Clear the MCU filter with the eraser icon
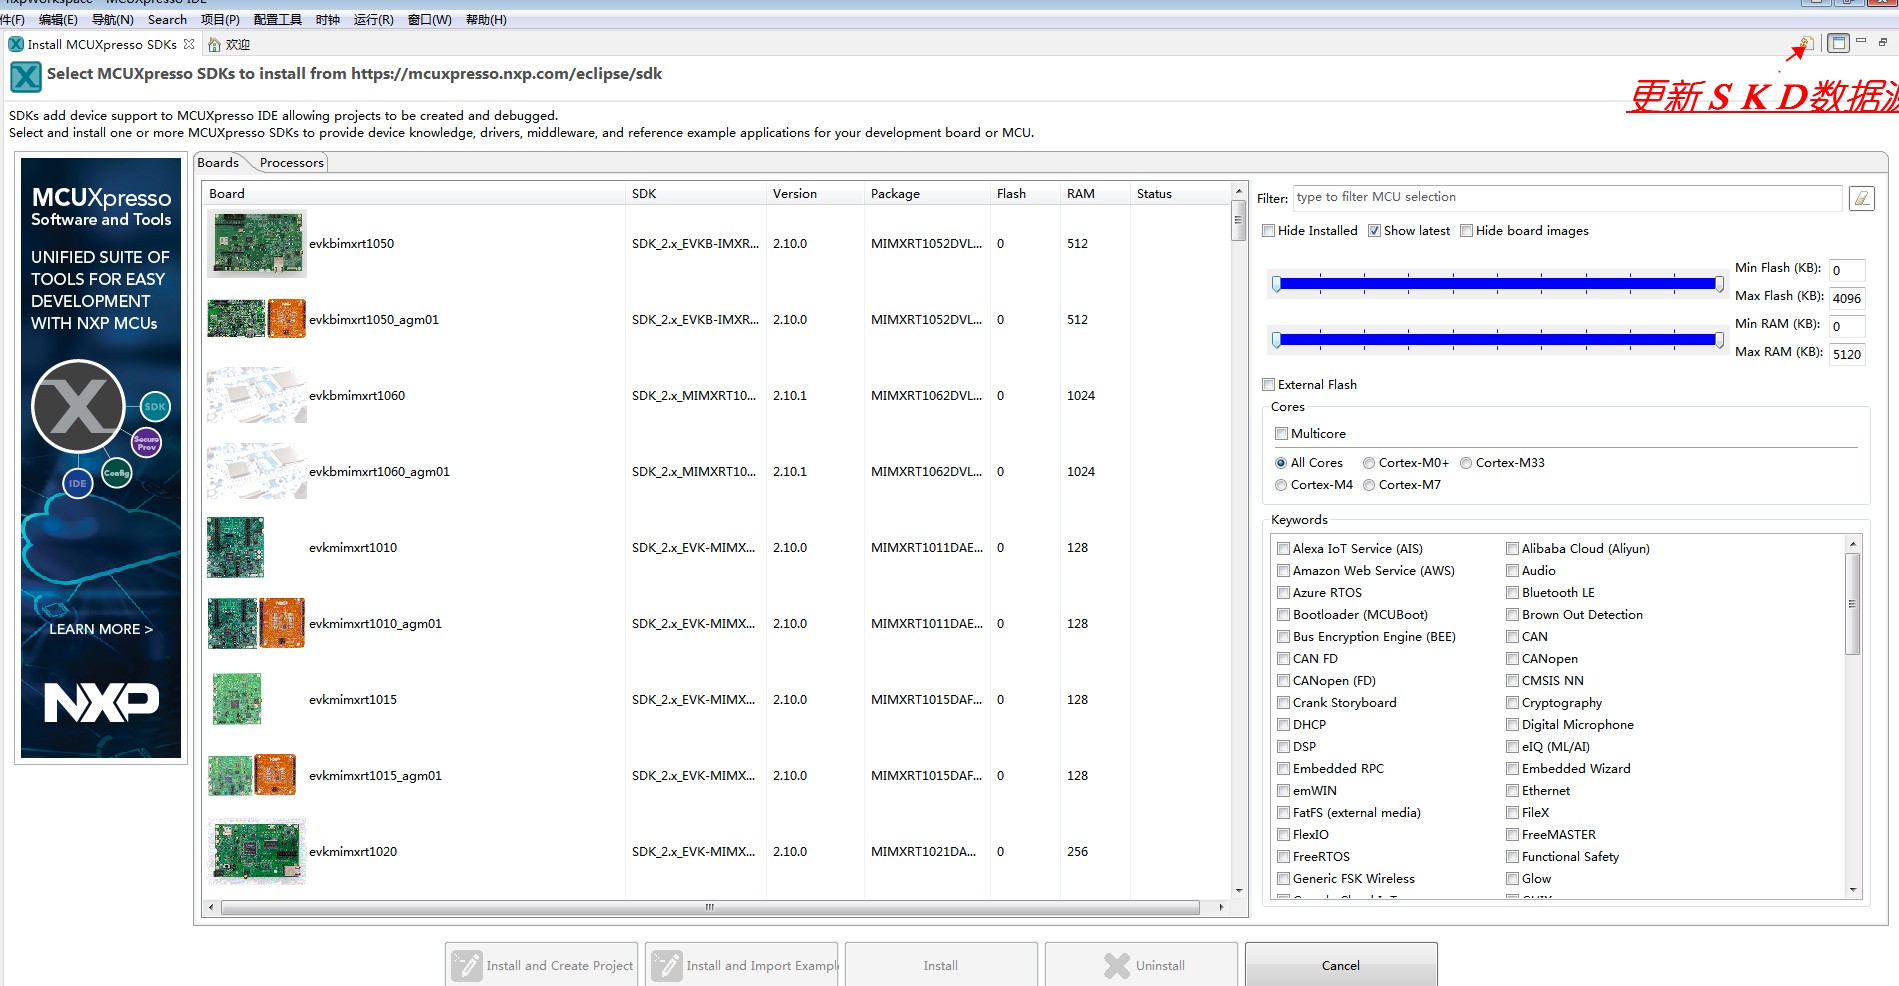This screenshot has height=986, width=1899. point(1861,198)
